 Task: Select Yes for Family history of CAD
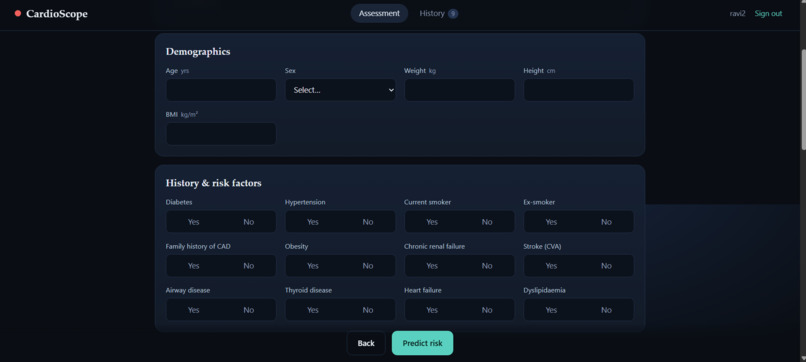(x=194, y=266)
